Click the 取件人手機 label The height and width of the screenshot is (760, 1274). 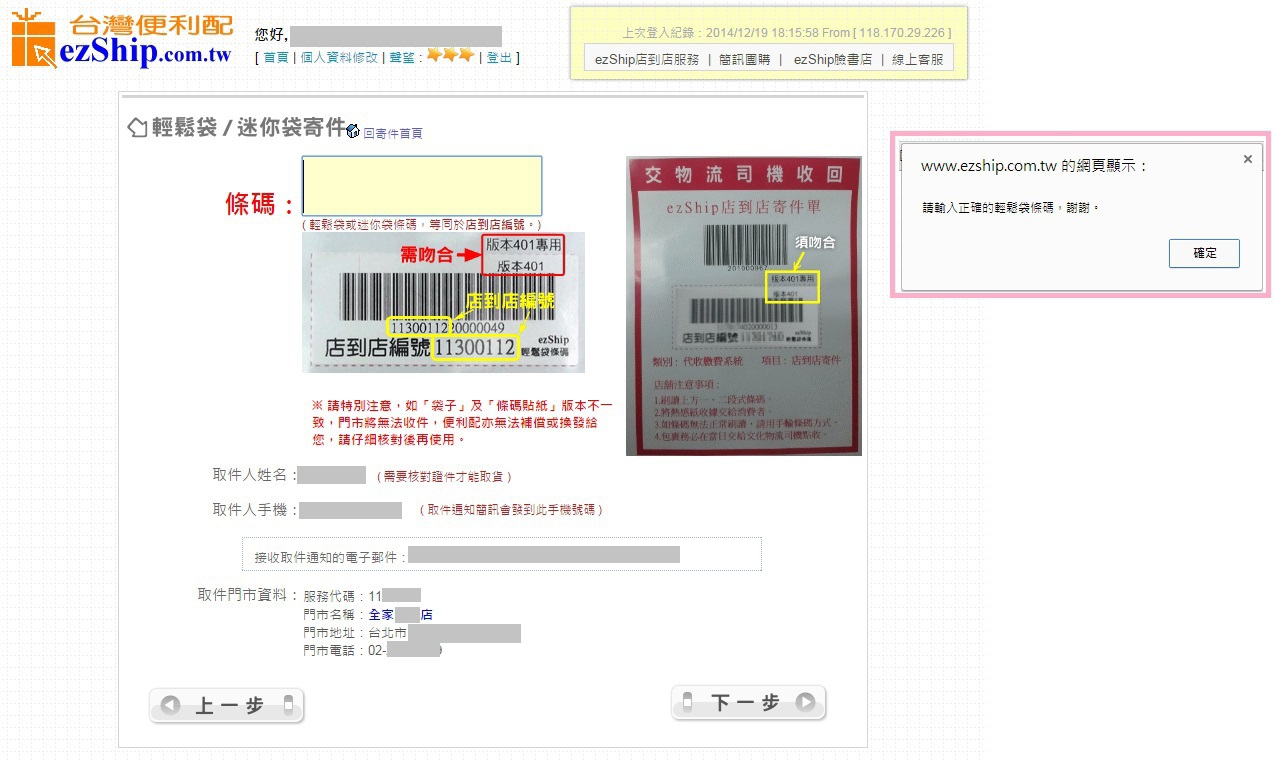255,510
